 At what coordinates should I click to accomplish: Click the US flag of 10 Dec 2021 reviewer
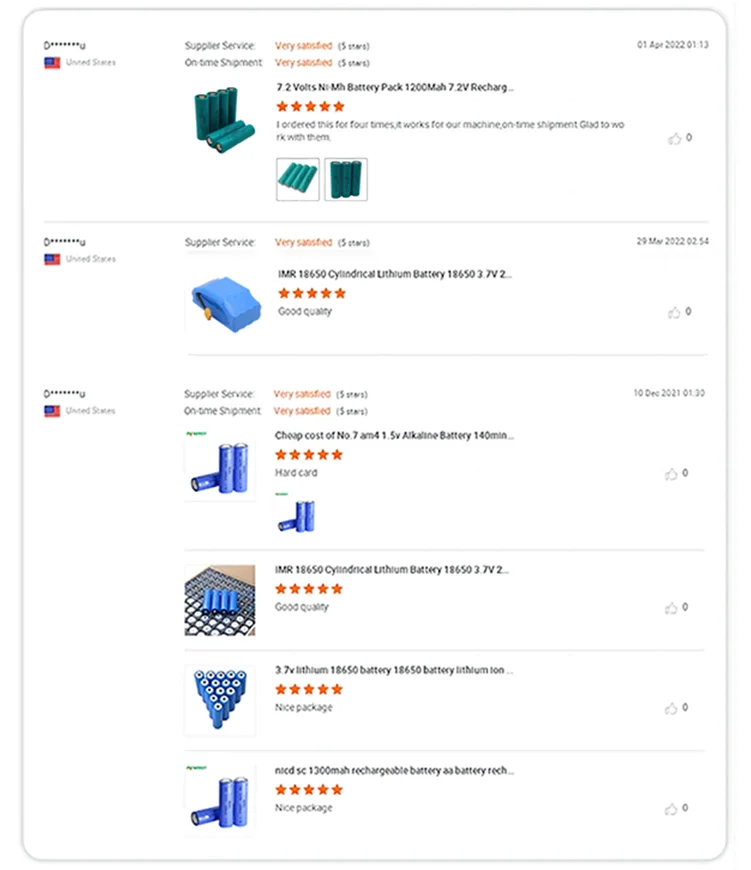[x=52, y=411]
